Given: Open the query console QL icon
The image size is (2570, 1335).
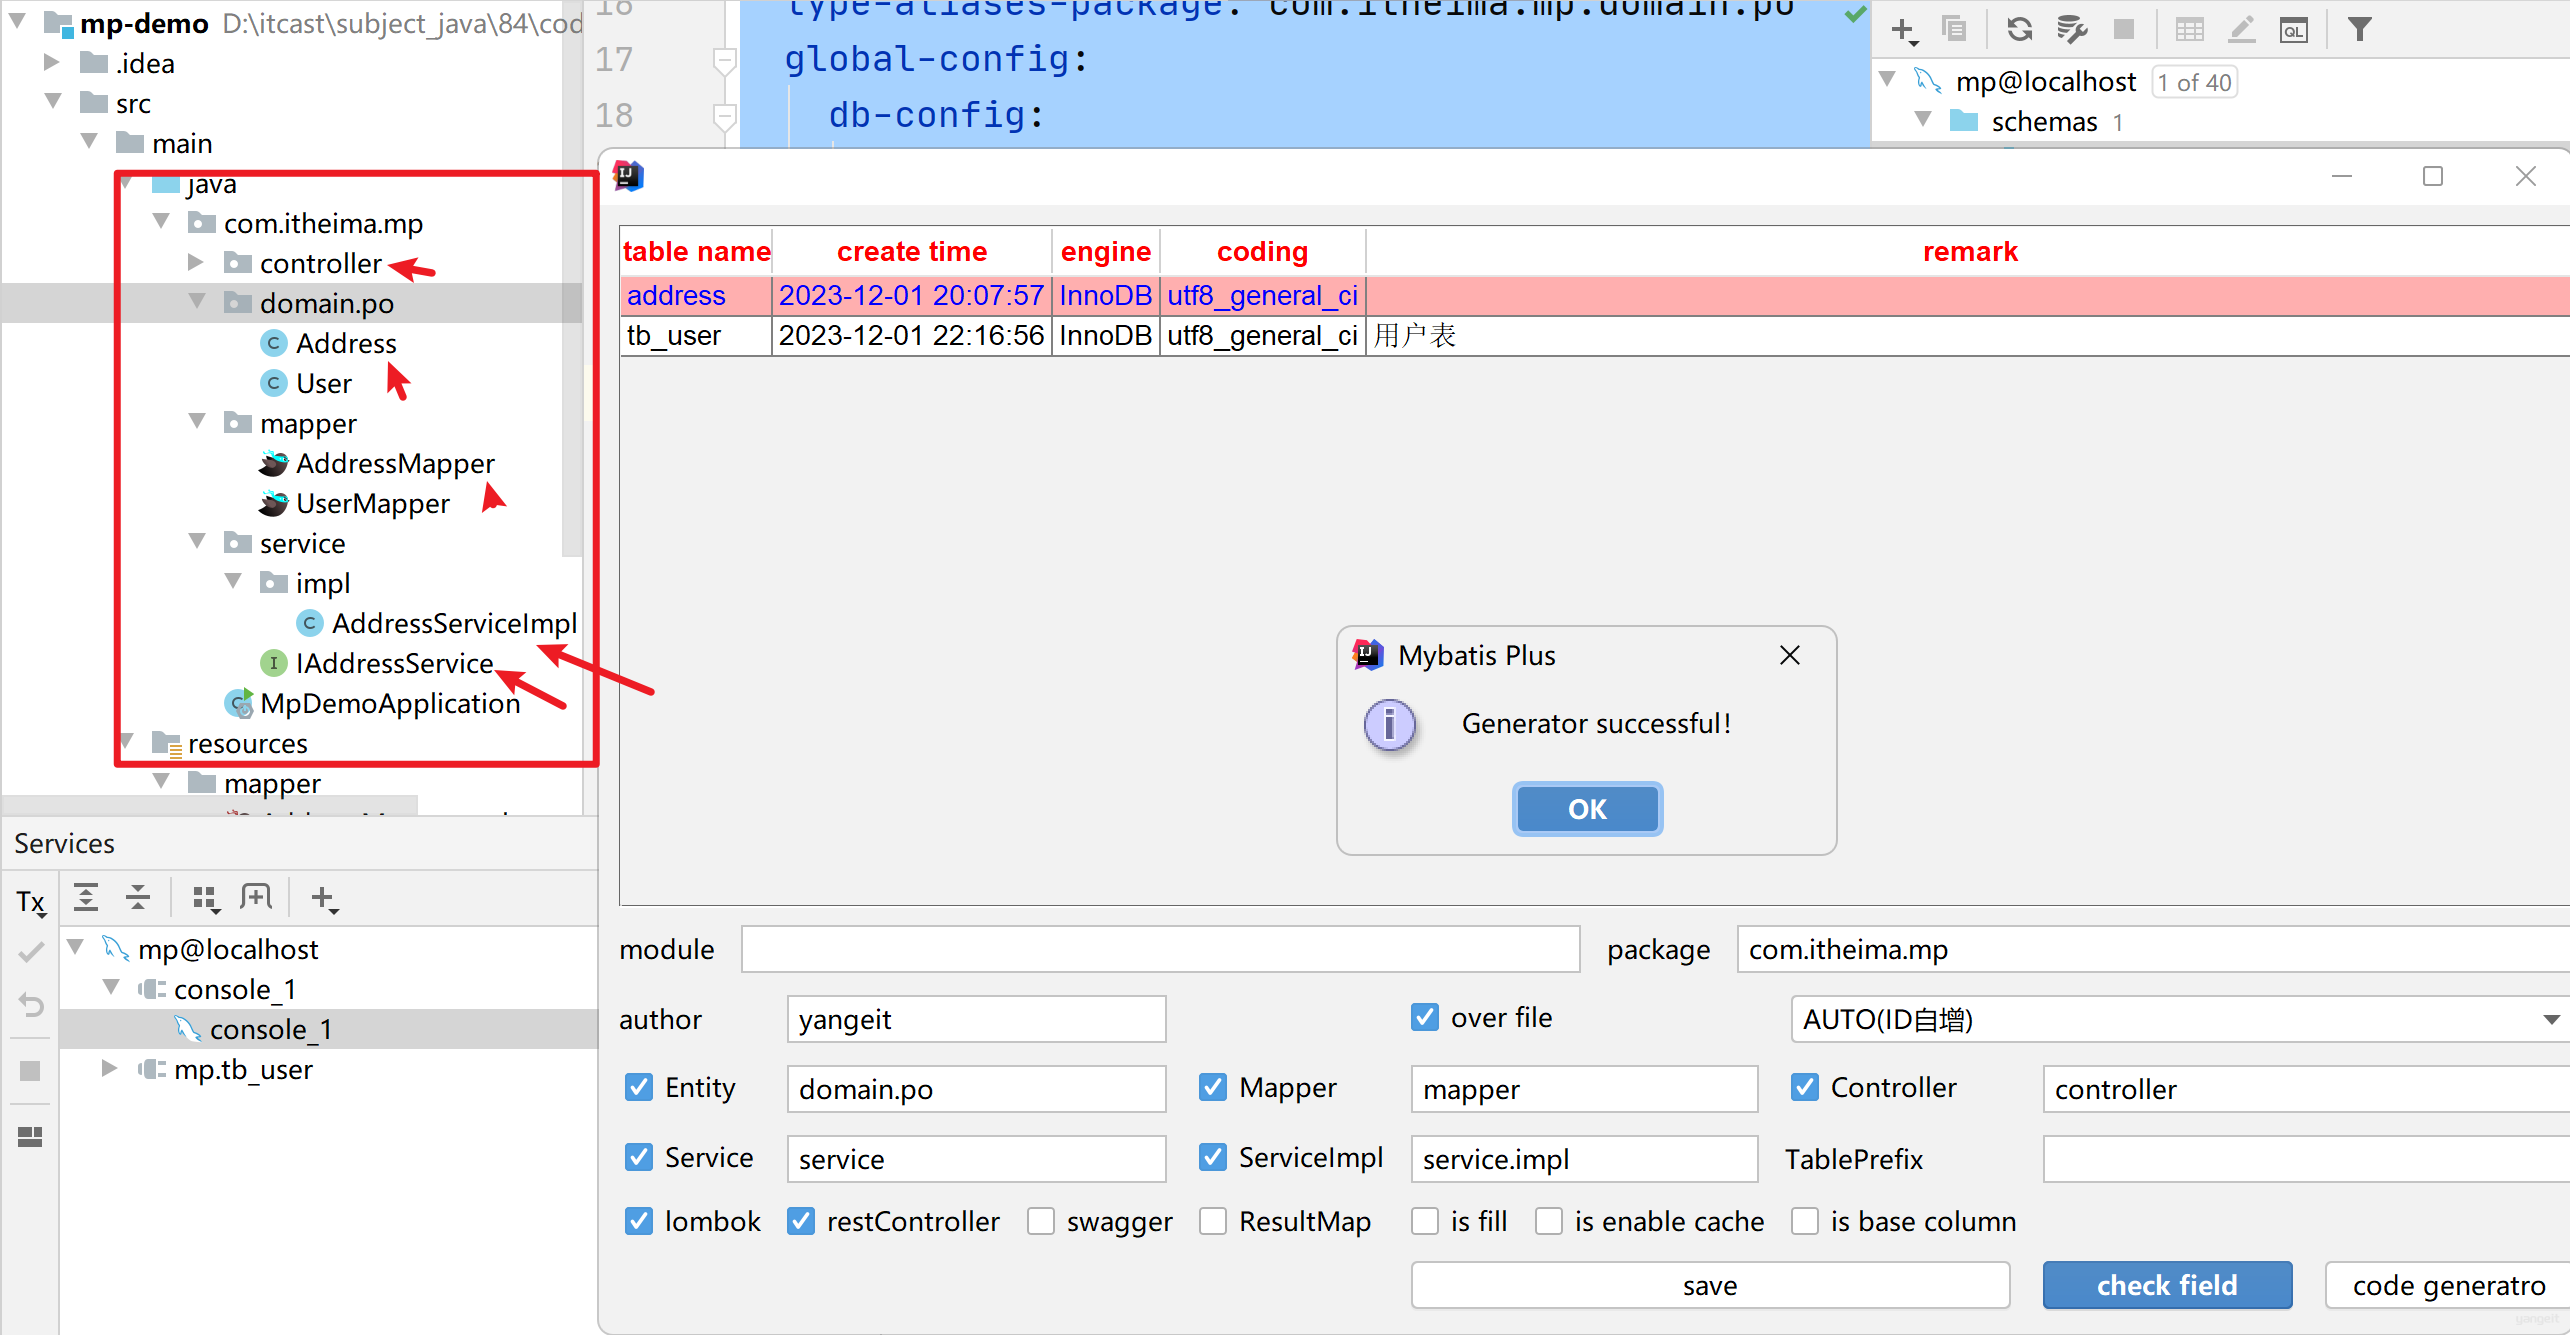Looking at the screenshot, I should [x=2293, y=30].
